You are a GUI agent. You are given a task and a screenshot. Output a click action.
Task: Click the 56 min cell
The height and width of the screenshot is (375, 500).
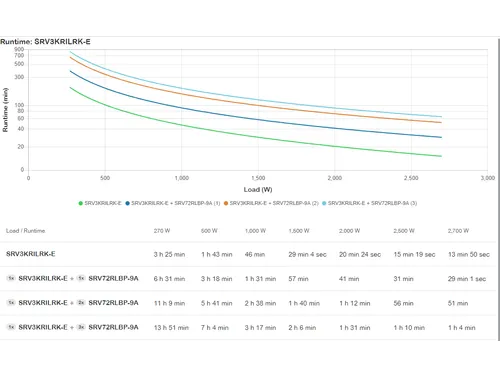(404, 303)
